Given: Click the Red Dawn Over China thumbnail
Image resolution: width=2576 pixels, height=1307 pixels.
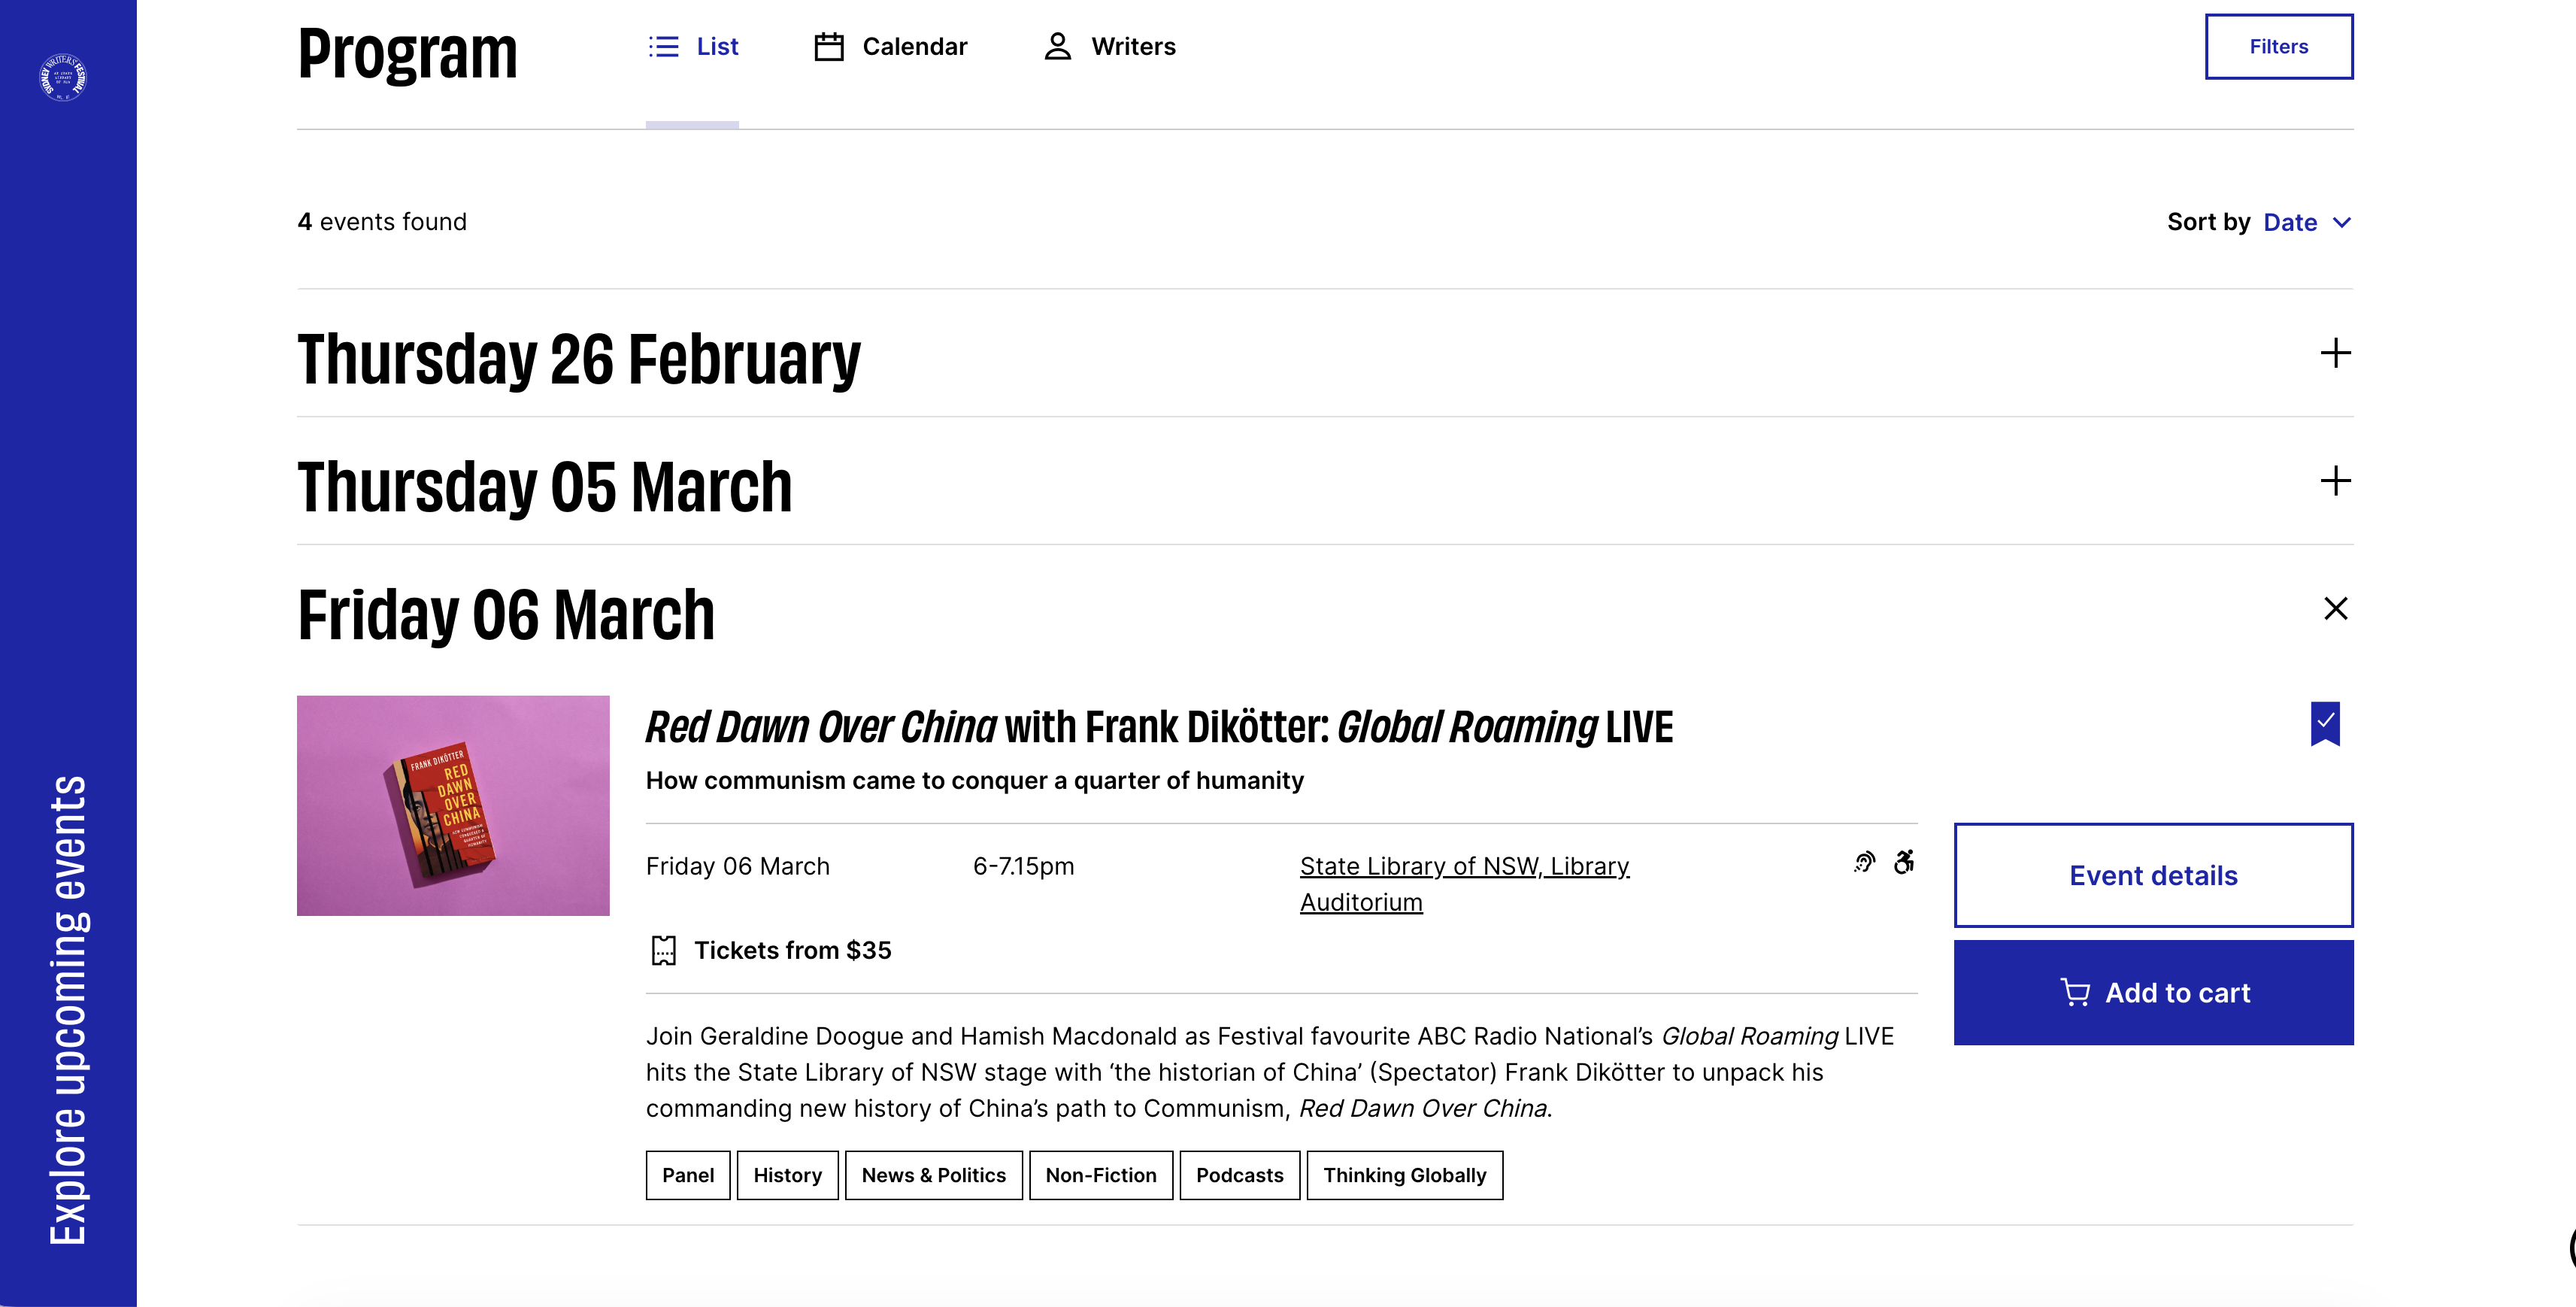Looking at the screenshot, I should tap(453, 806).
